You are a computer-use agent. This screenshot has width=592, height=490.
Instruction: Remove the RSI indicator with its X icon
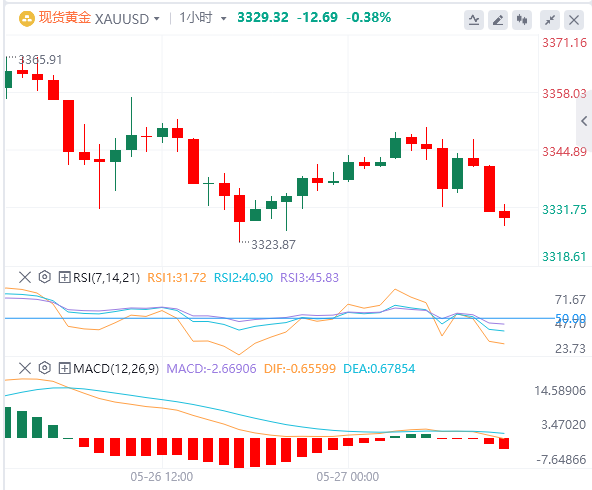25,277
